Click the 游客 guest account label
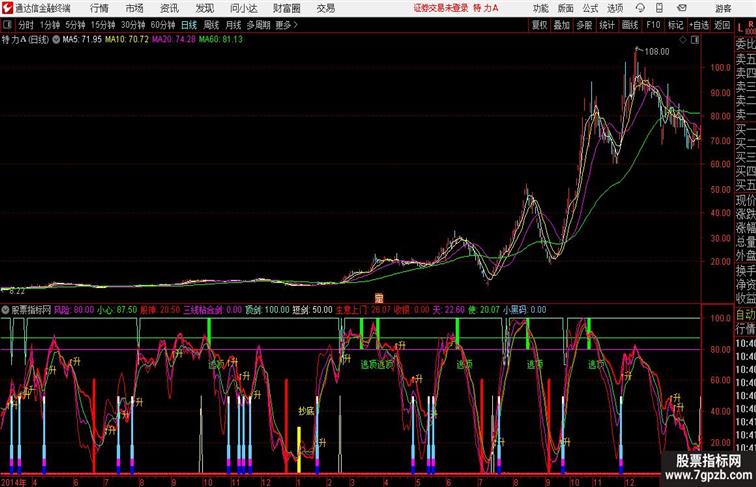 coord(723,8)
